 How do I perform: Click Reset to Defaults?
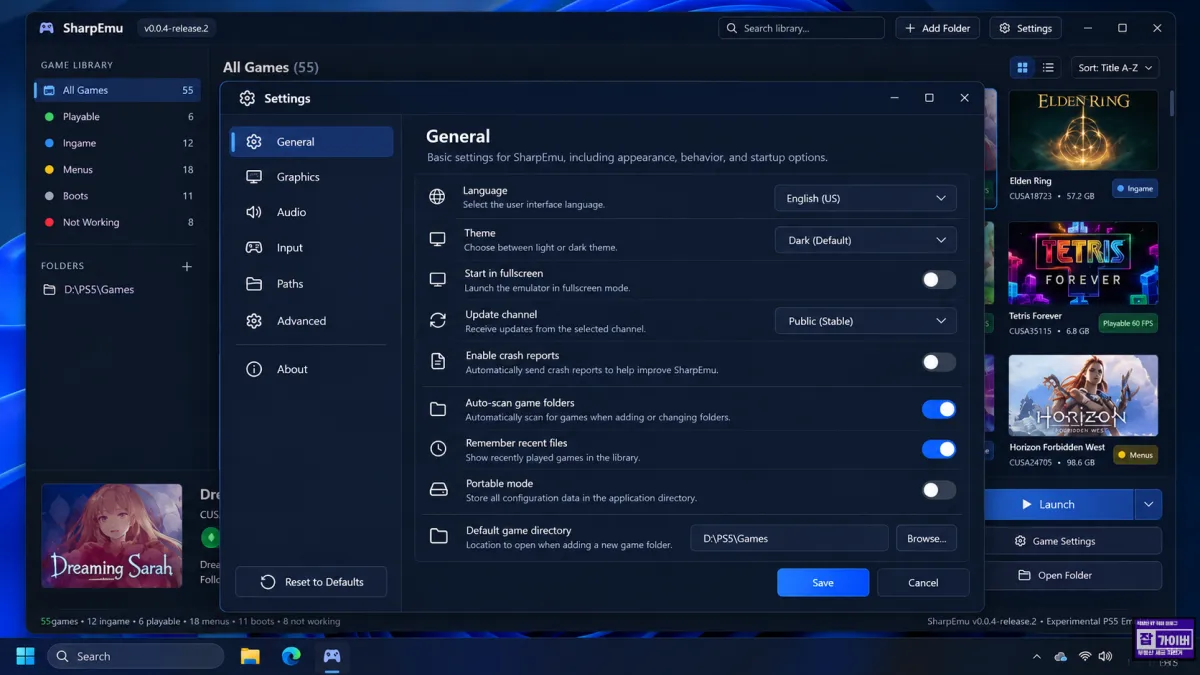tap(311, 582)
